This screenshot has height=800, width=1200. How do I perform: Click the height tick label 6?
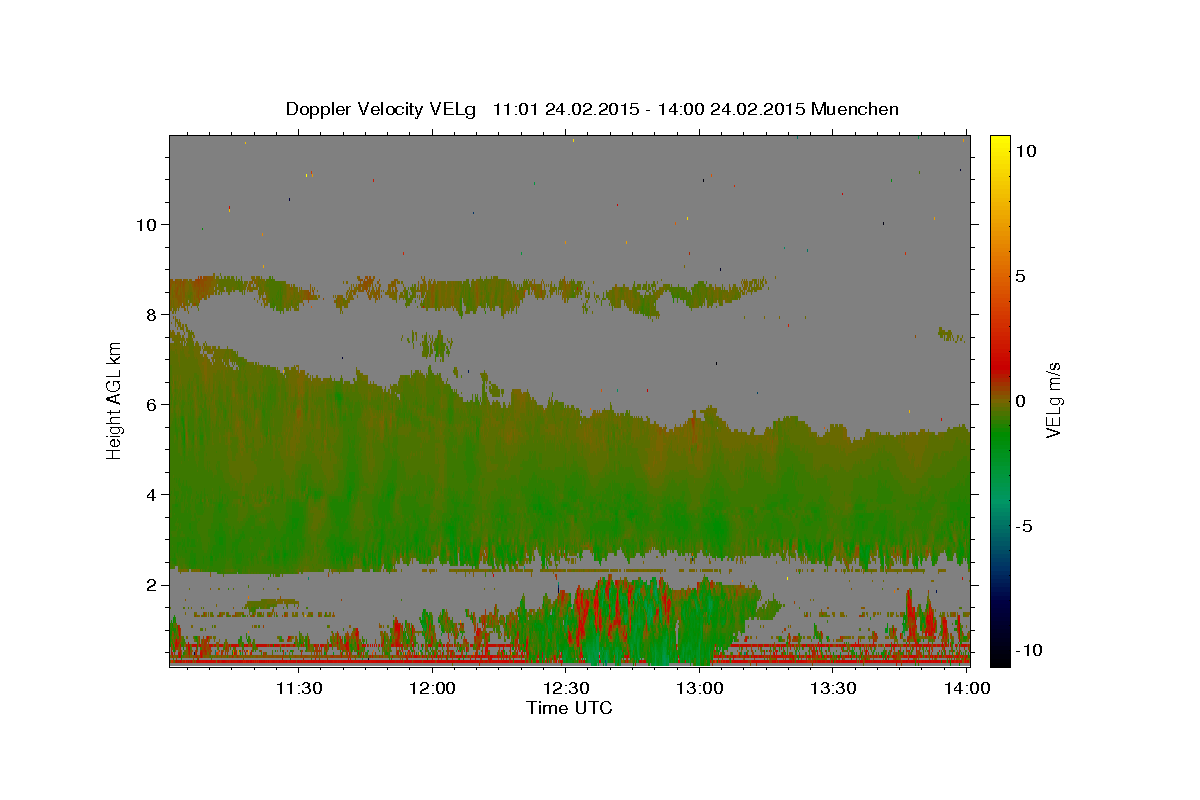[151, 404]
